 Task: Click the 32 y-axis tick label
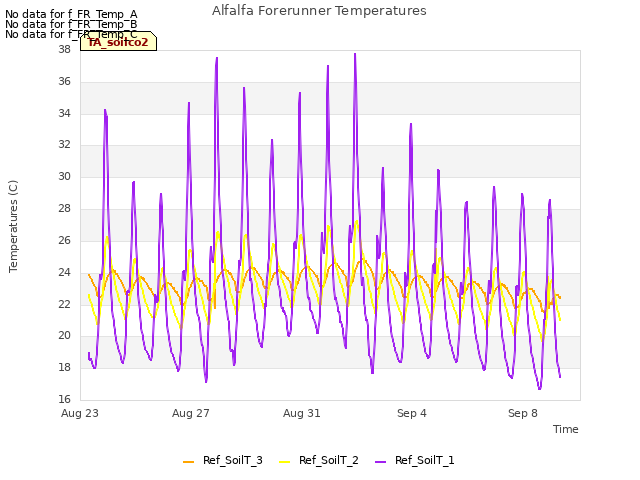click(64, 145)
